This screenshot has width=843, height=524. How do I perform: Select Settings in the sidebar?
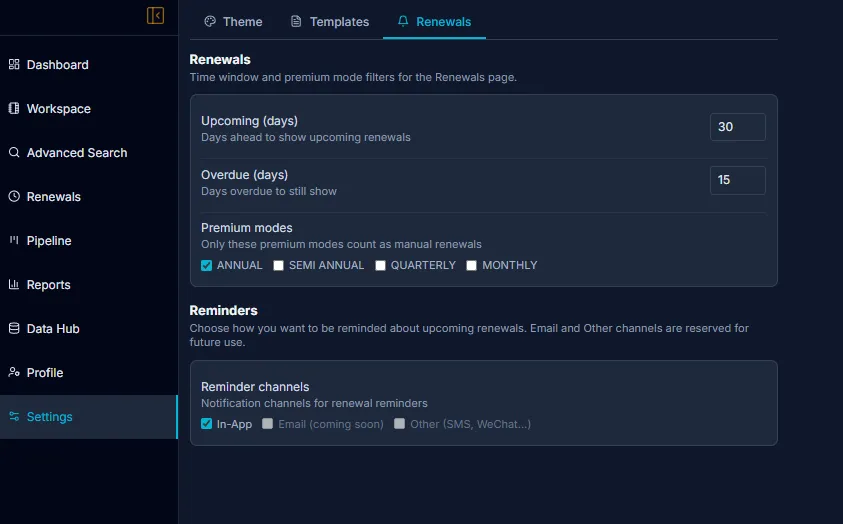point(89,417)
